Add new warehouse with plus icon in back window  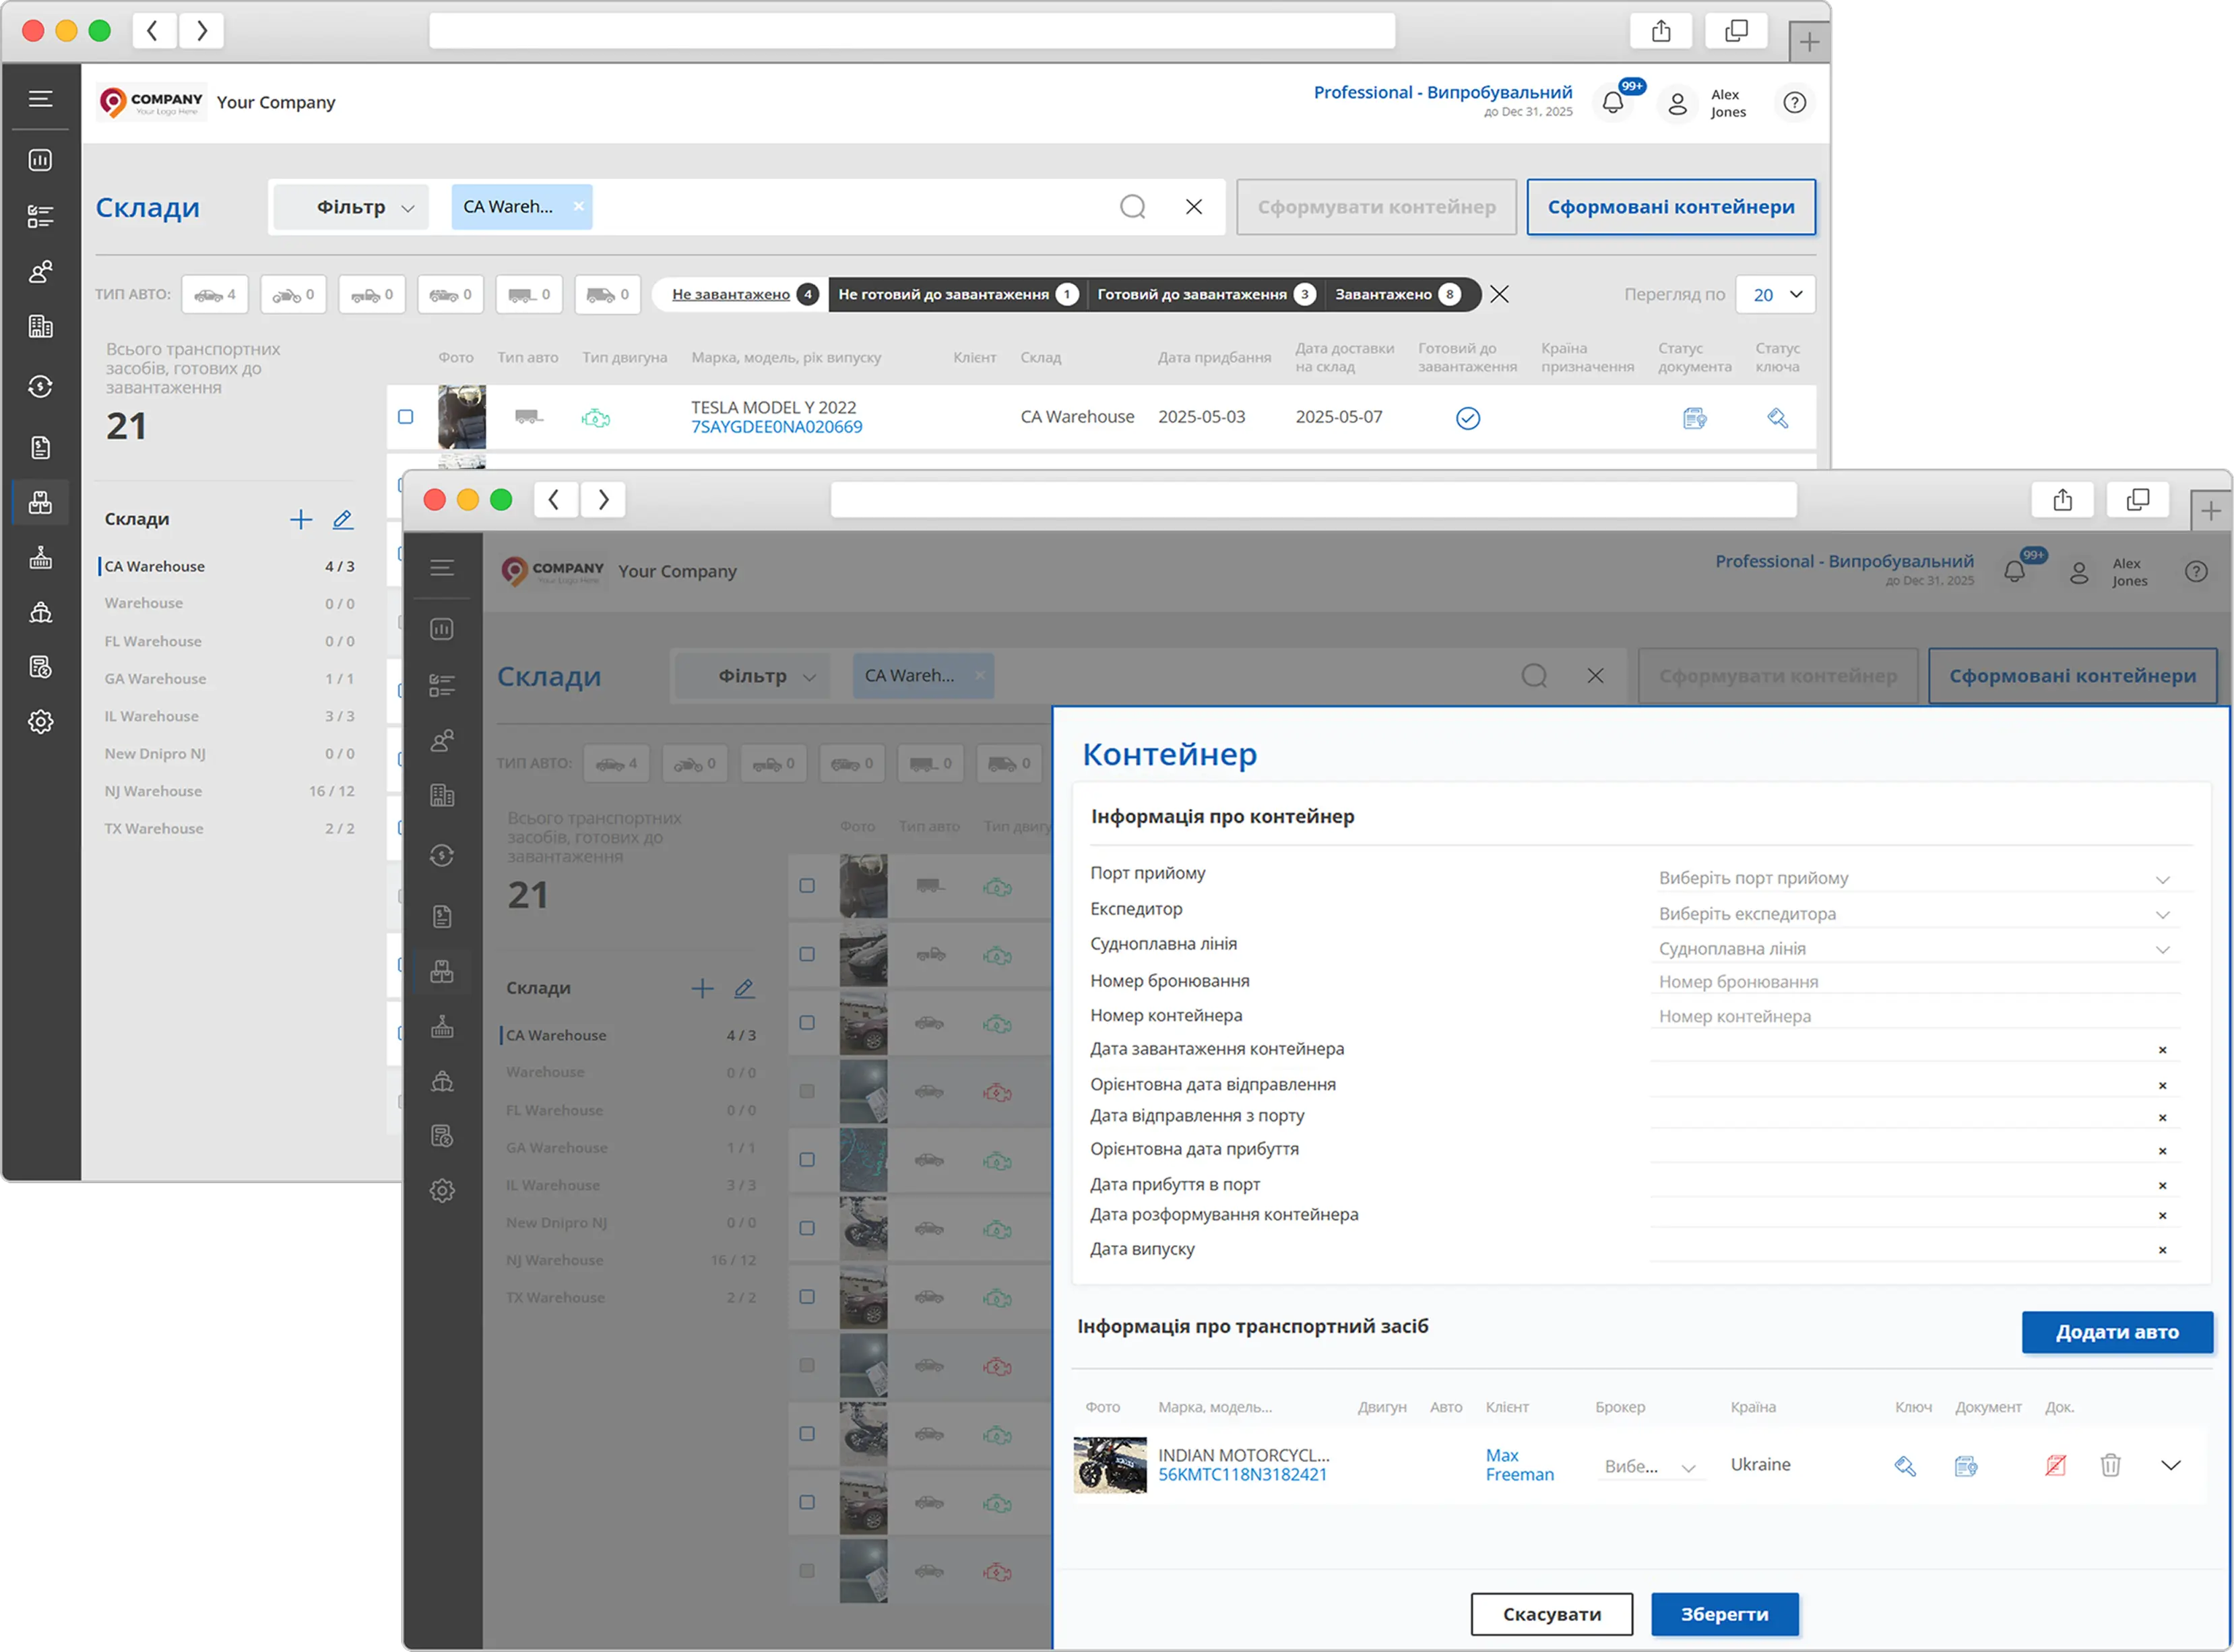tap(301, 519)
